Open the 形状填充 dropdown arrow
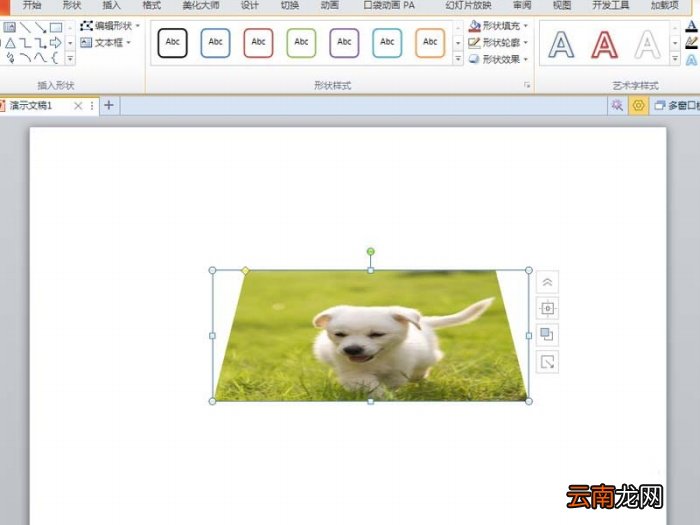700x525 pixels. click(x=525, y=26)
